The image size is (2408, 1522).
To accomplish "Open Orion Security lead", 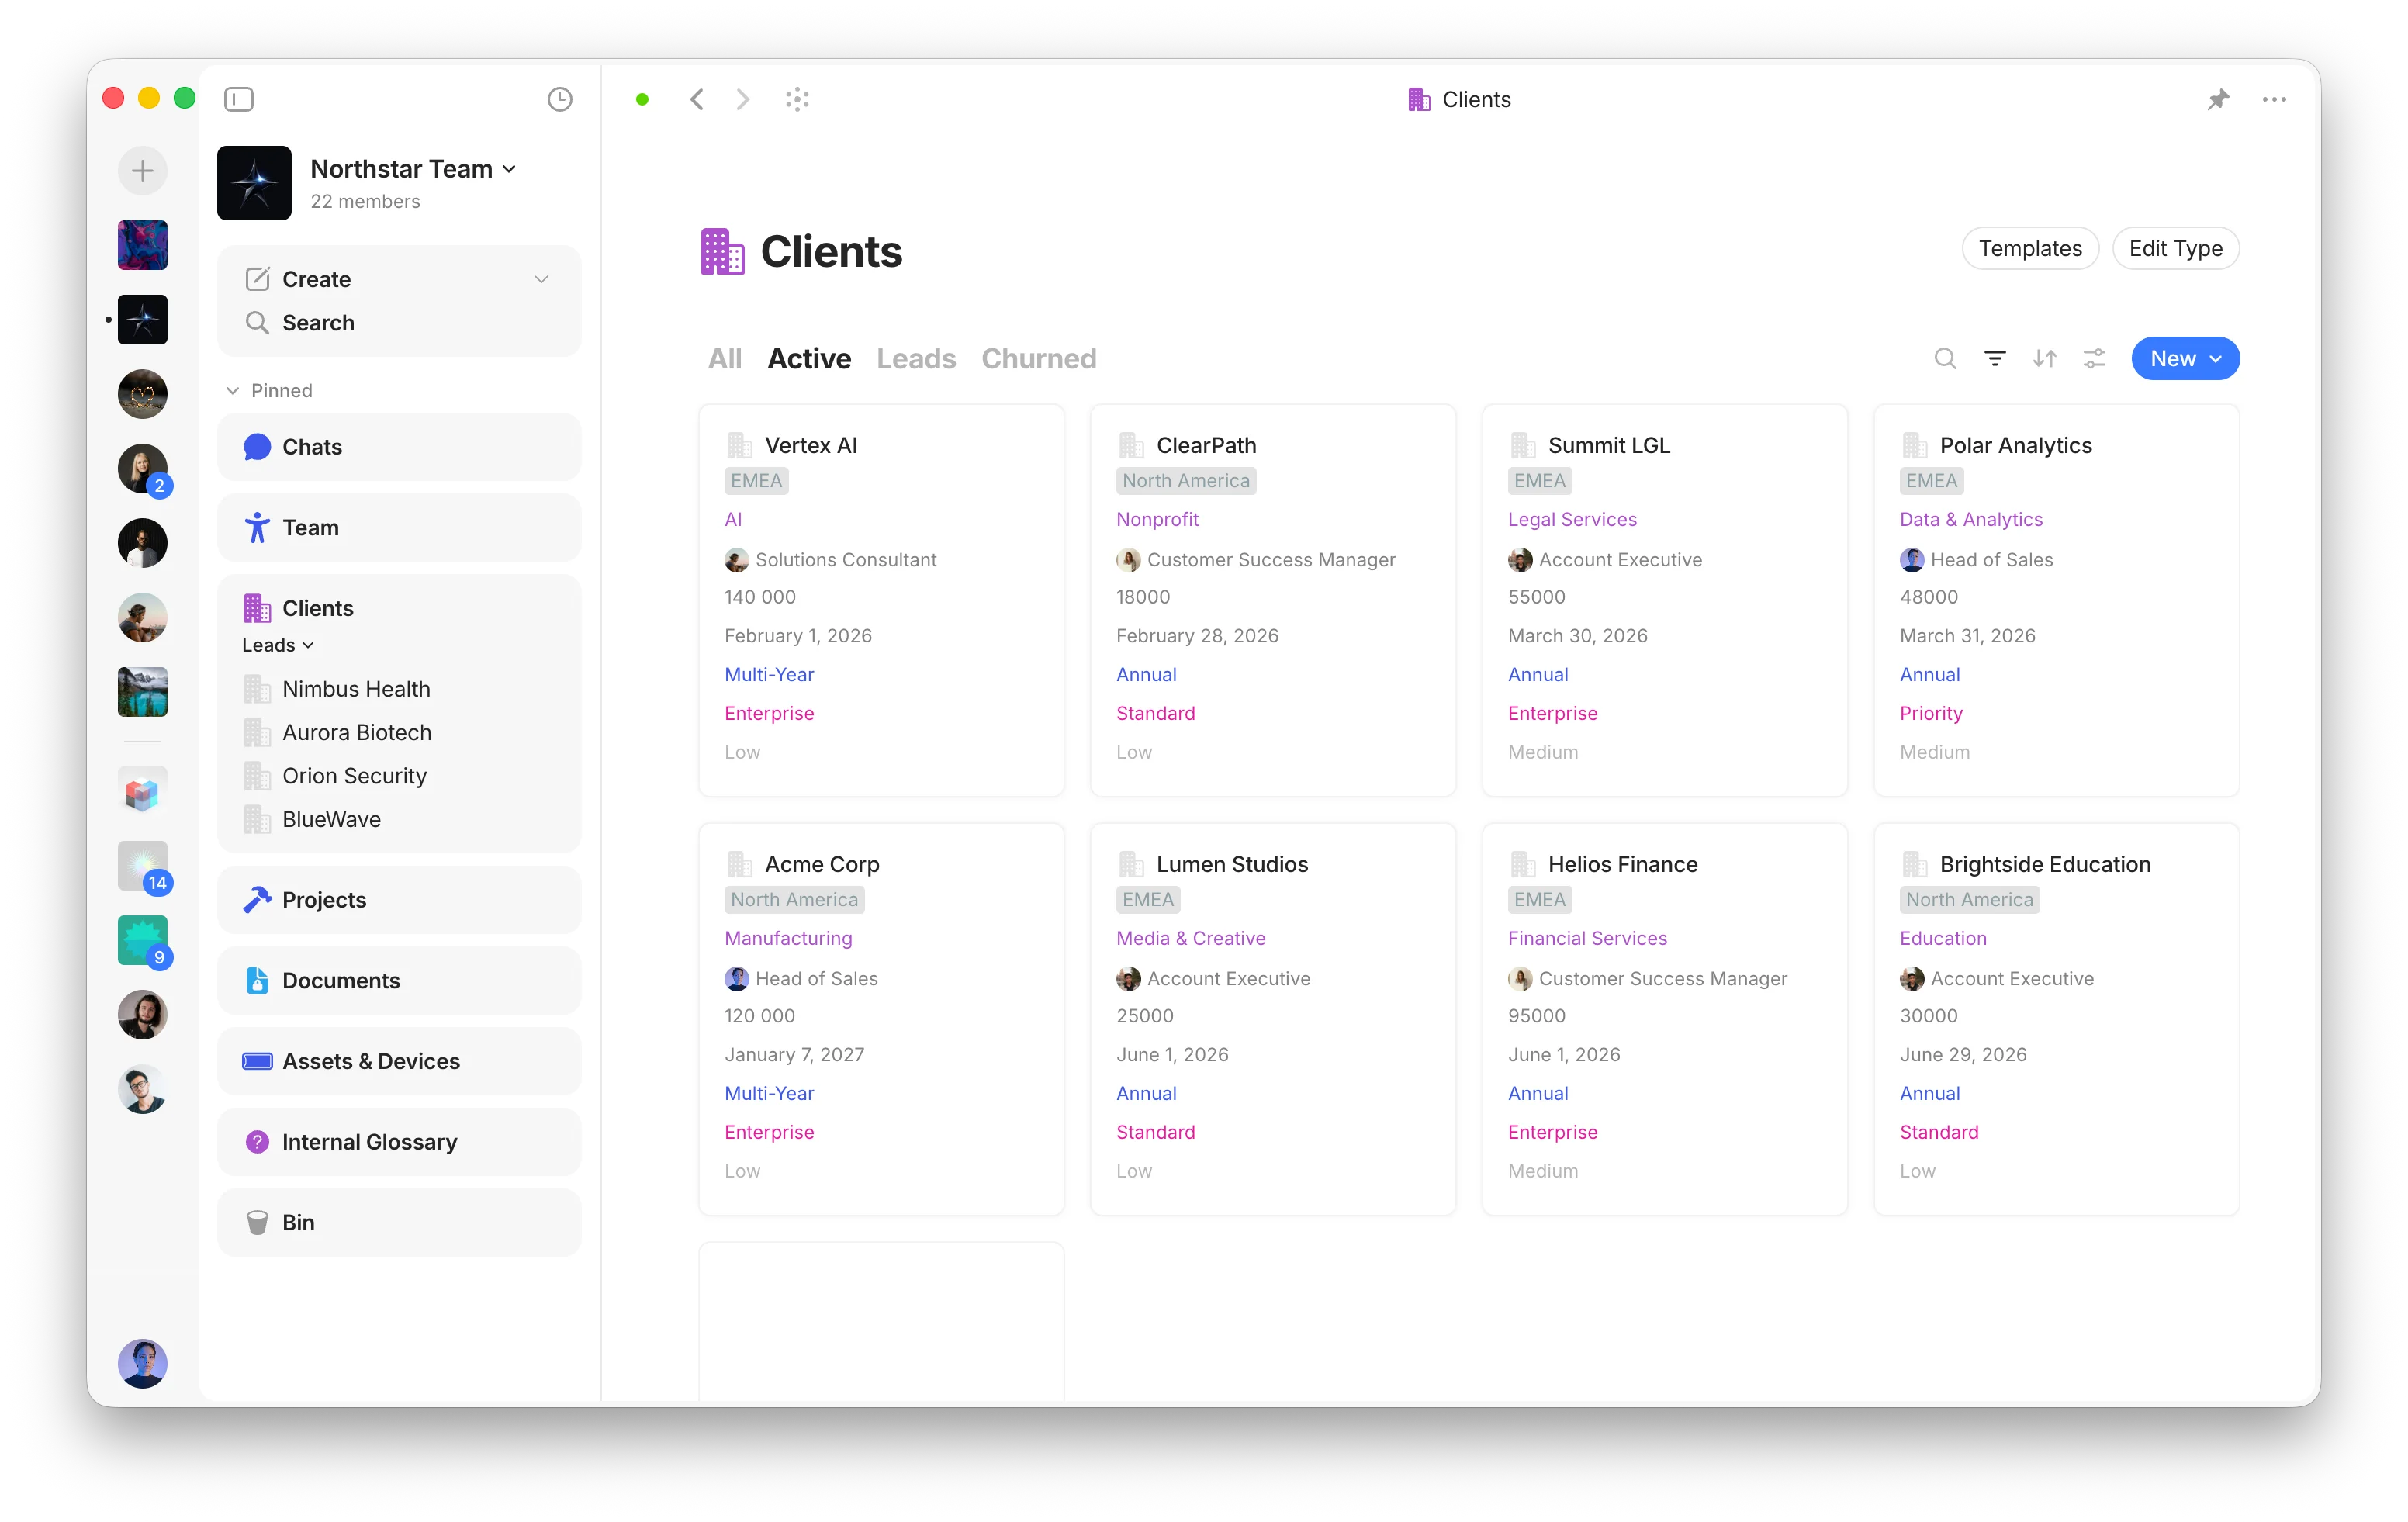I will pyautogui.click(x=354, y=776).
